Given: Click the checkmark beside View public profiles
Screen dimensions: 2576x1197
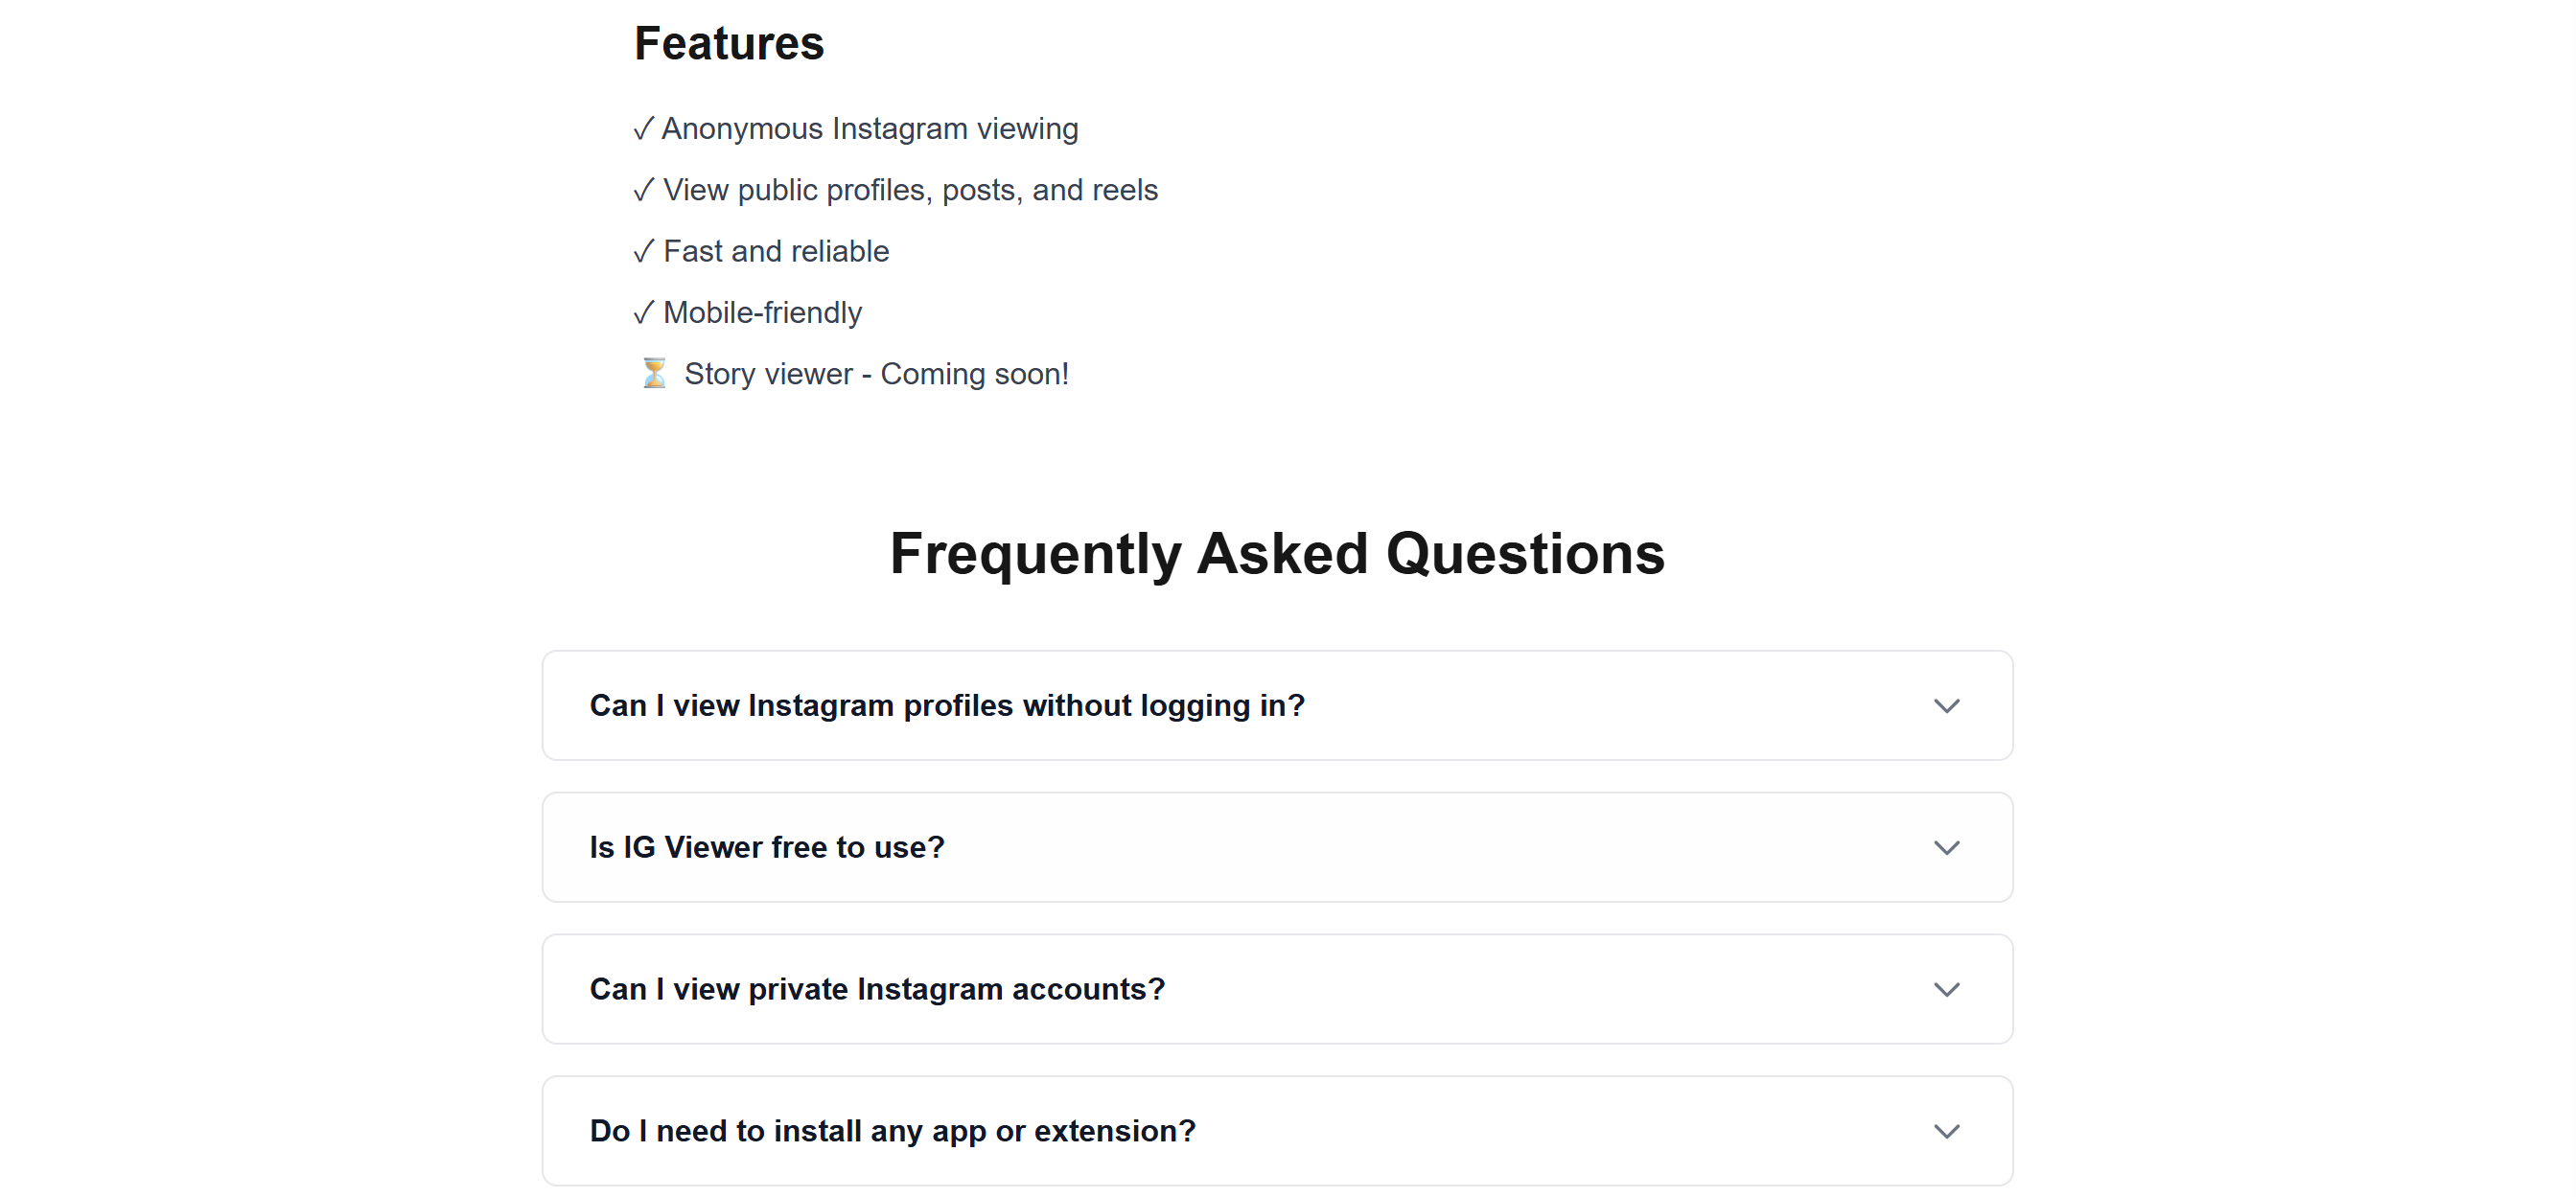Looking at the screenshot, I should (643, 189).
